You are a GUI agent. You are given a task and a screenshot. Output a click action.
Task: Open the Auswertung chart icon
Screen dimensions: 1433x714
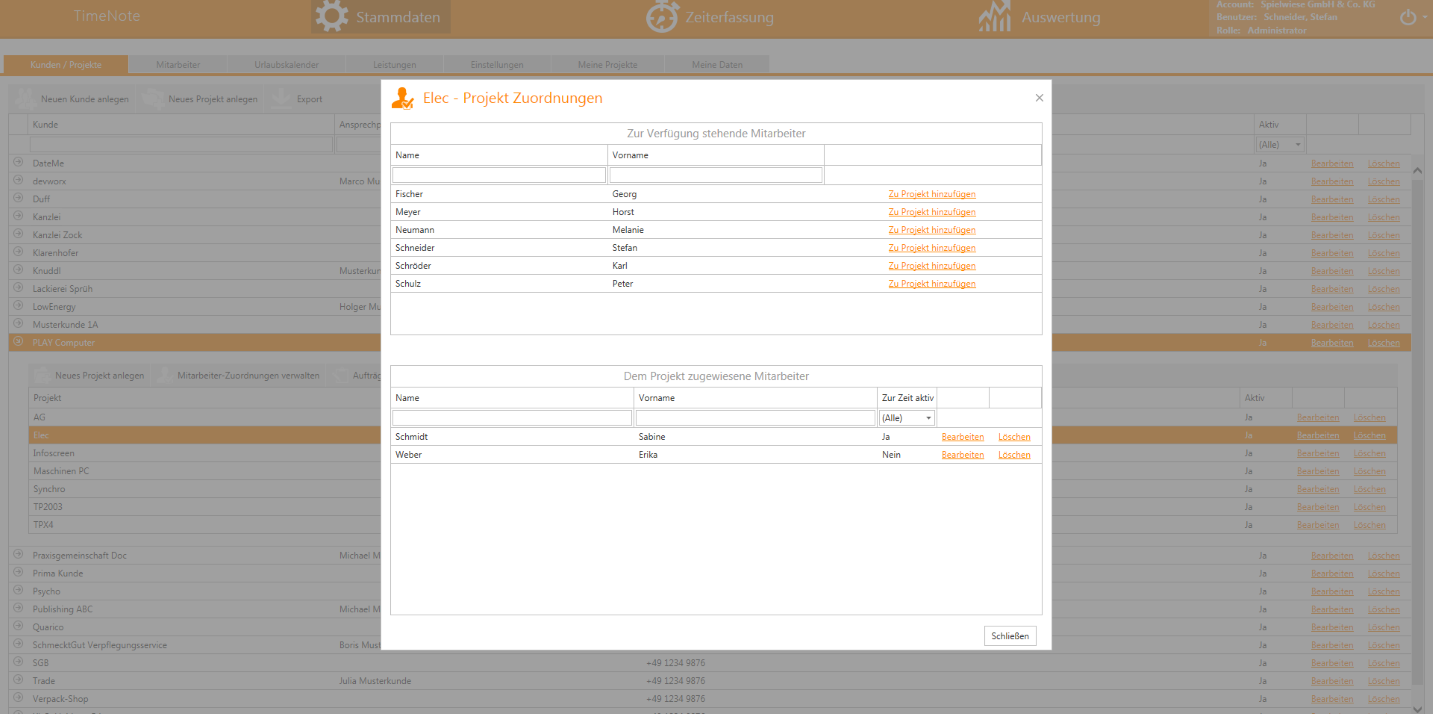pyautogui.click(x=996, y=17)
